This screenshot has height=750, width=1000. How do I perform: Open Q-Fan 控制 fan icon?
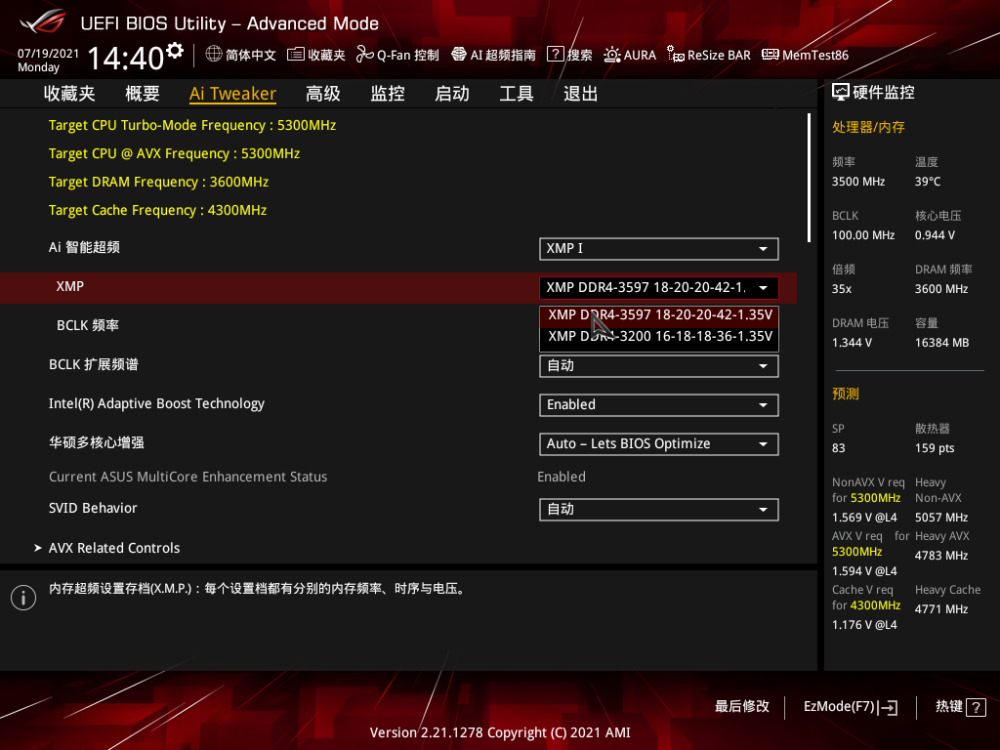tap(365, 55)
